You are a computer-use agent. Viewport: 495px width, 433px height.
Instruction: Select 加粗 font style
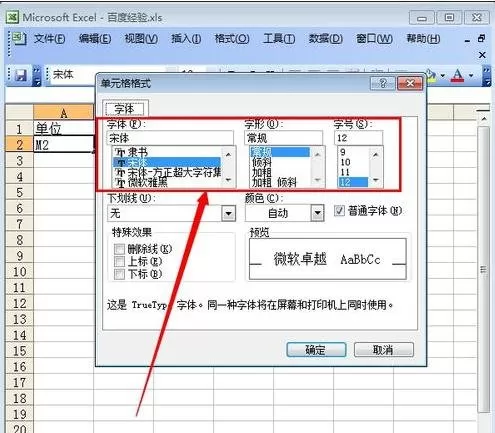tap(280, 173)
